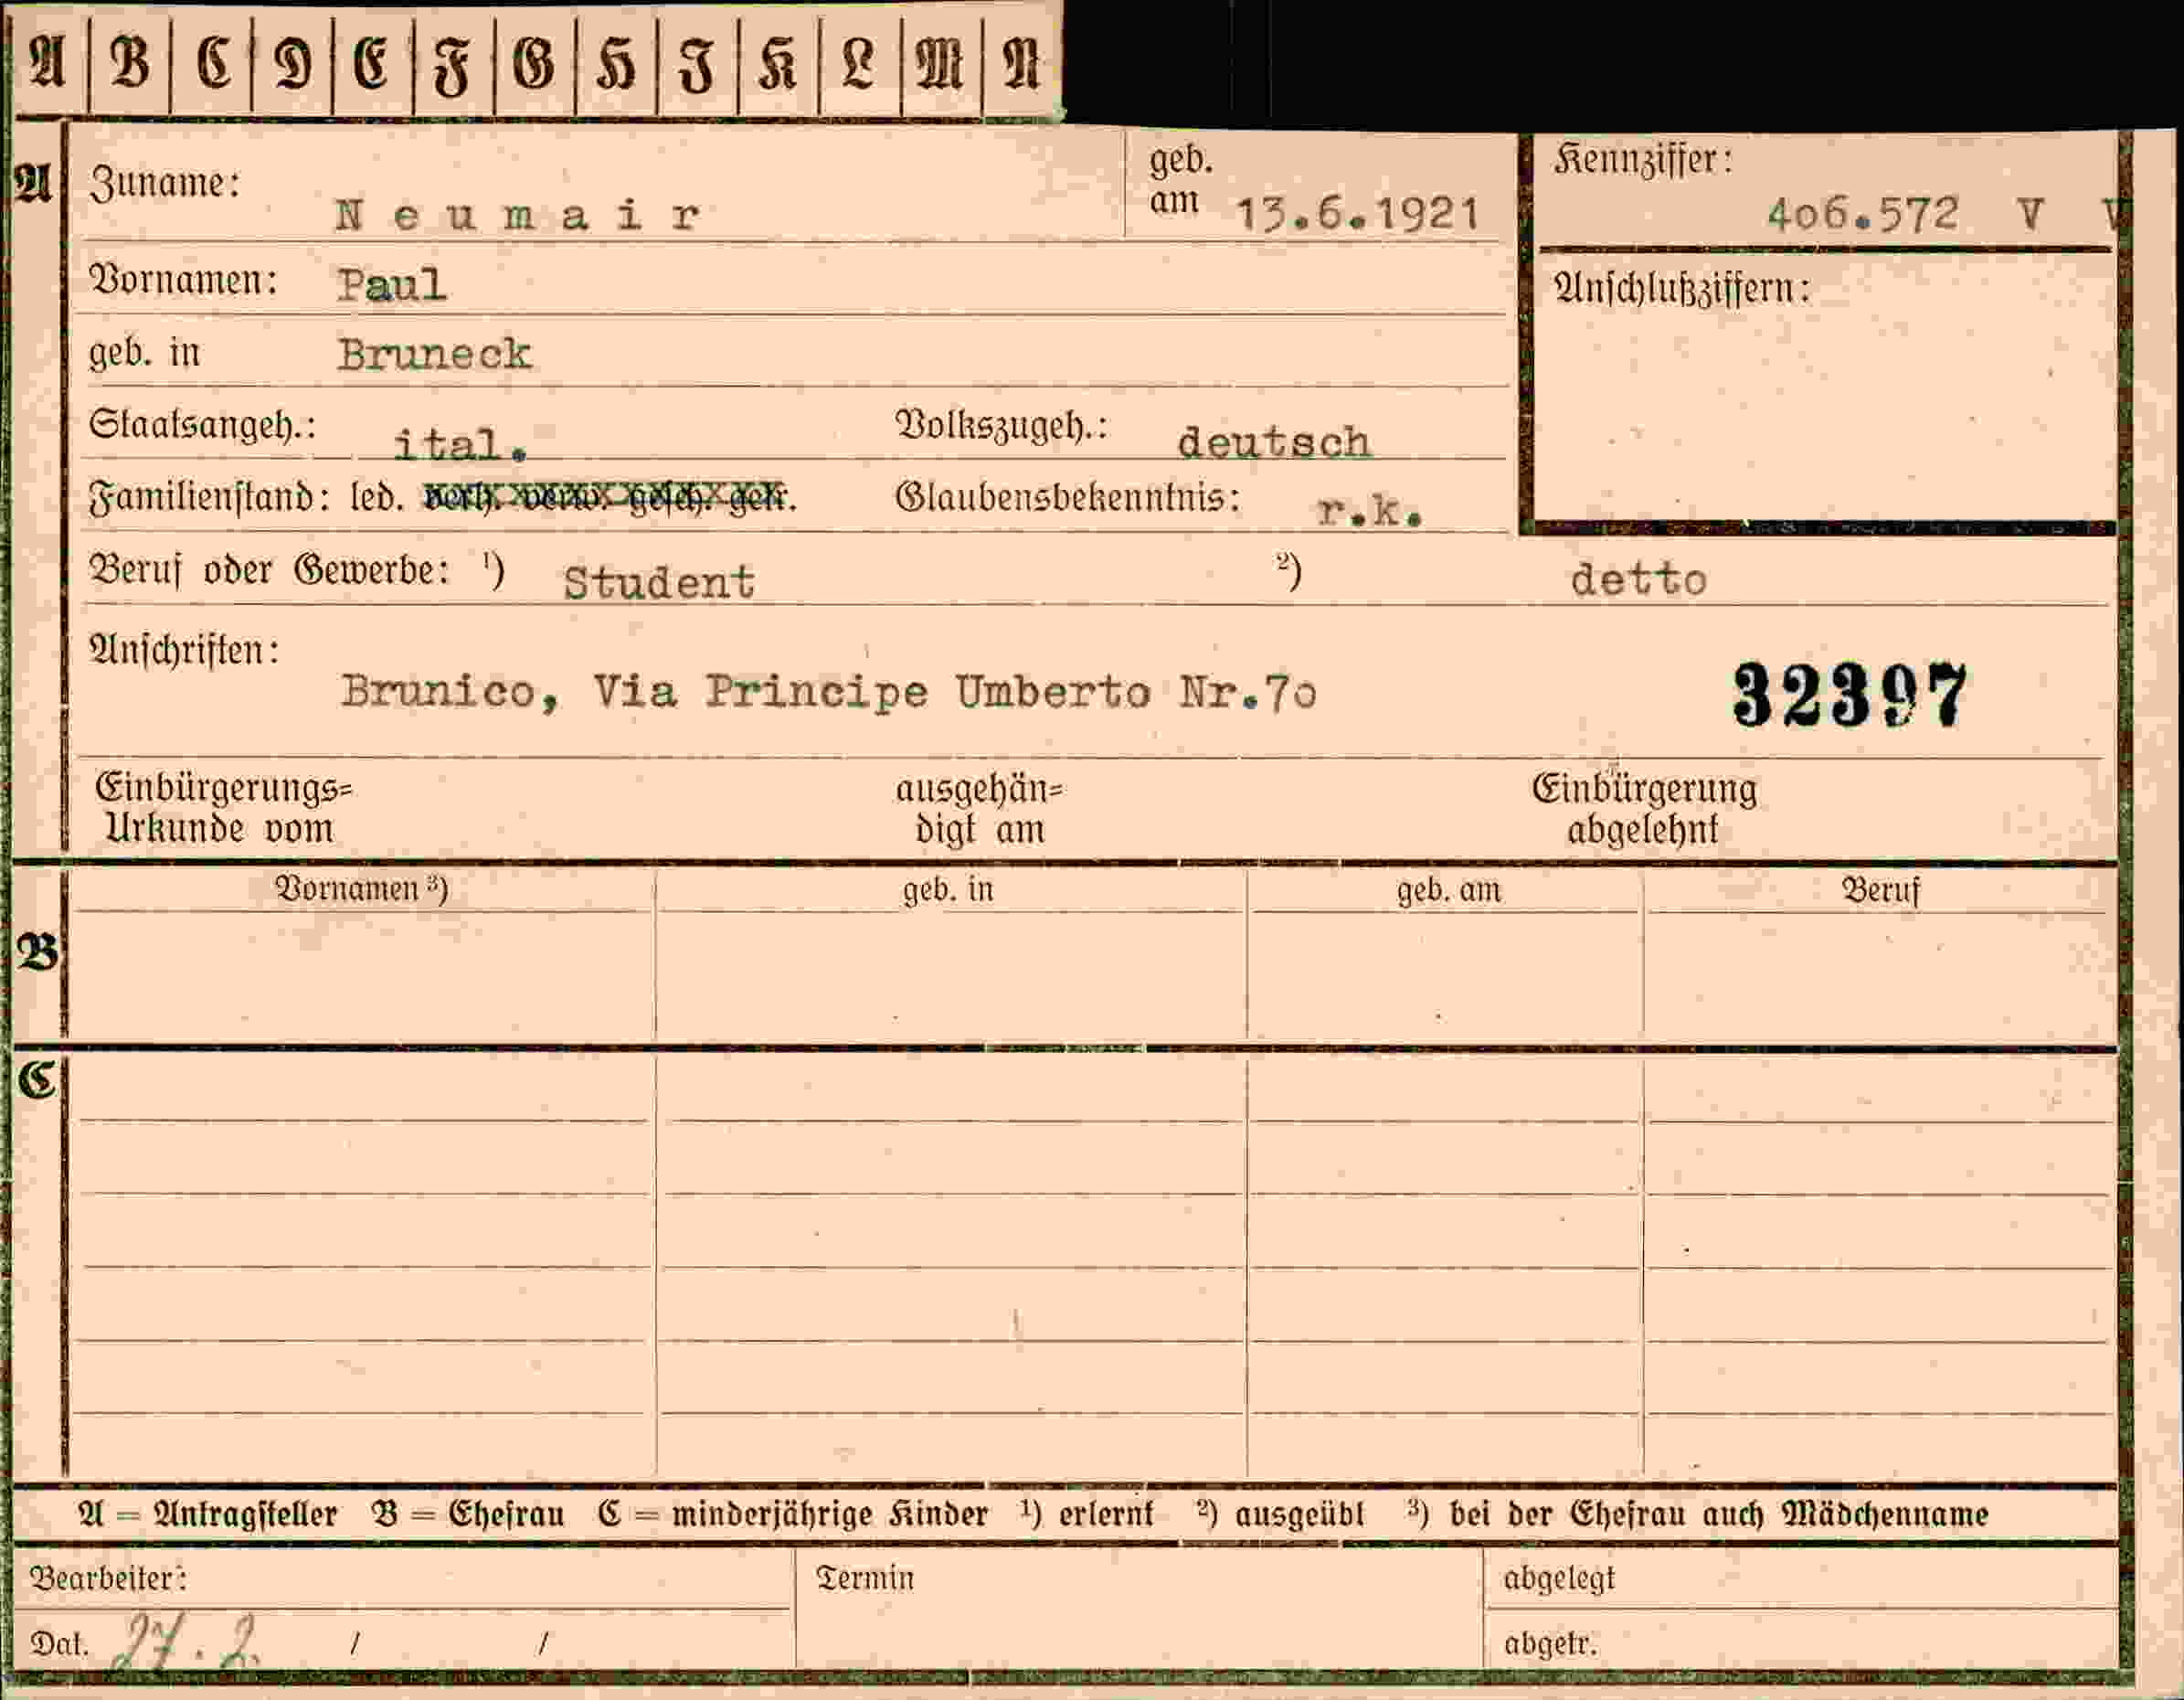Click the 'Einbürgerungs-Urkunde vom' label
This screenshot has height=1700, width=2184.
pyautogui.click(x=224, y=809)
